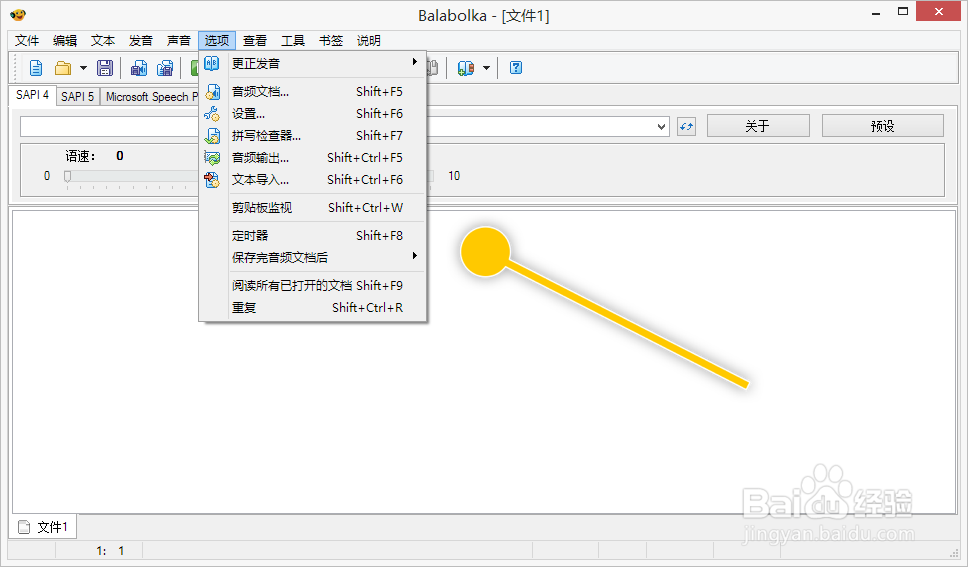
Task: Open the 工具 menu
Action: (x=293, y=41)
